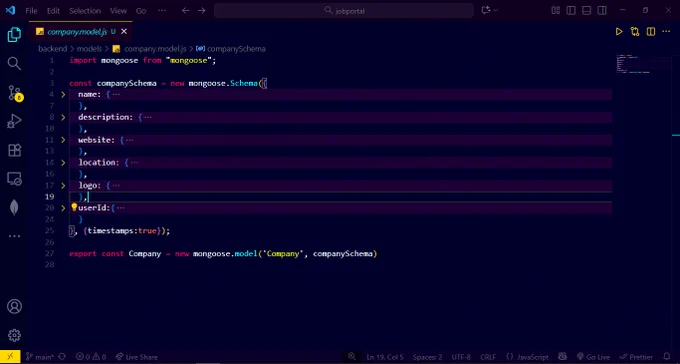Click Prettier formatter status
Image resolution: width=680 pixels, height=364 pixels.
(x=636, y=357)
